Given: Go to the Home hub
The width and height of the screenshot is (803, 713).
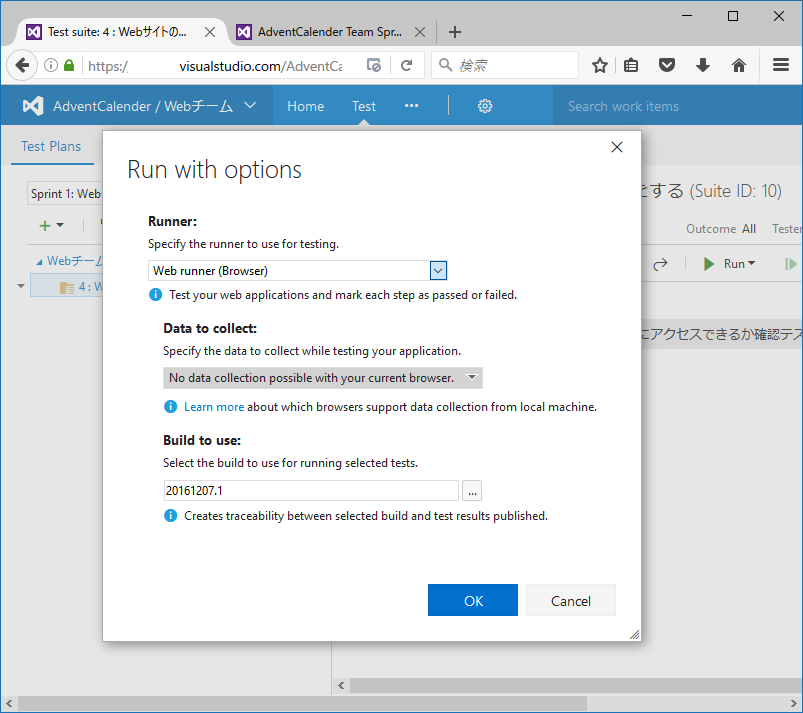Looking at the screenshot, I should 305,106.
